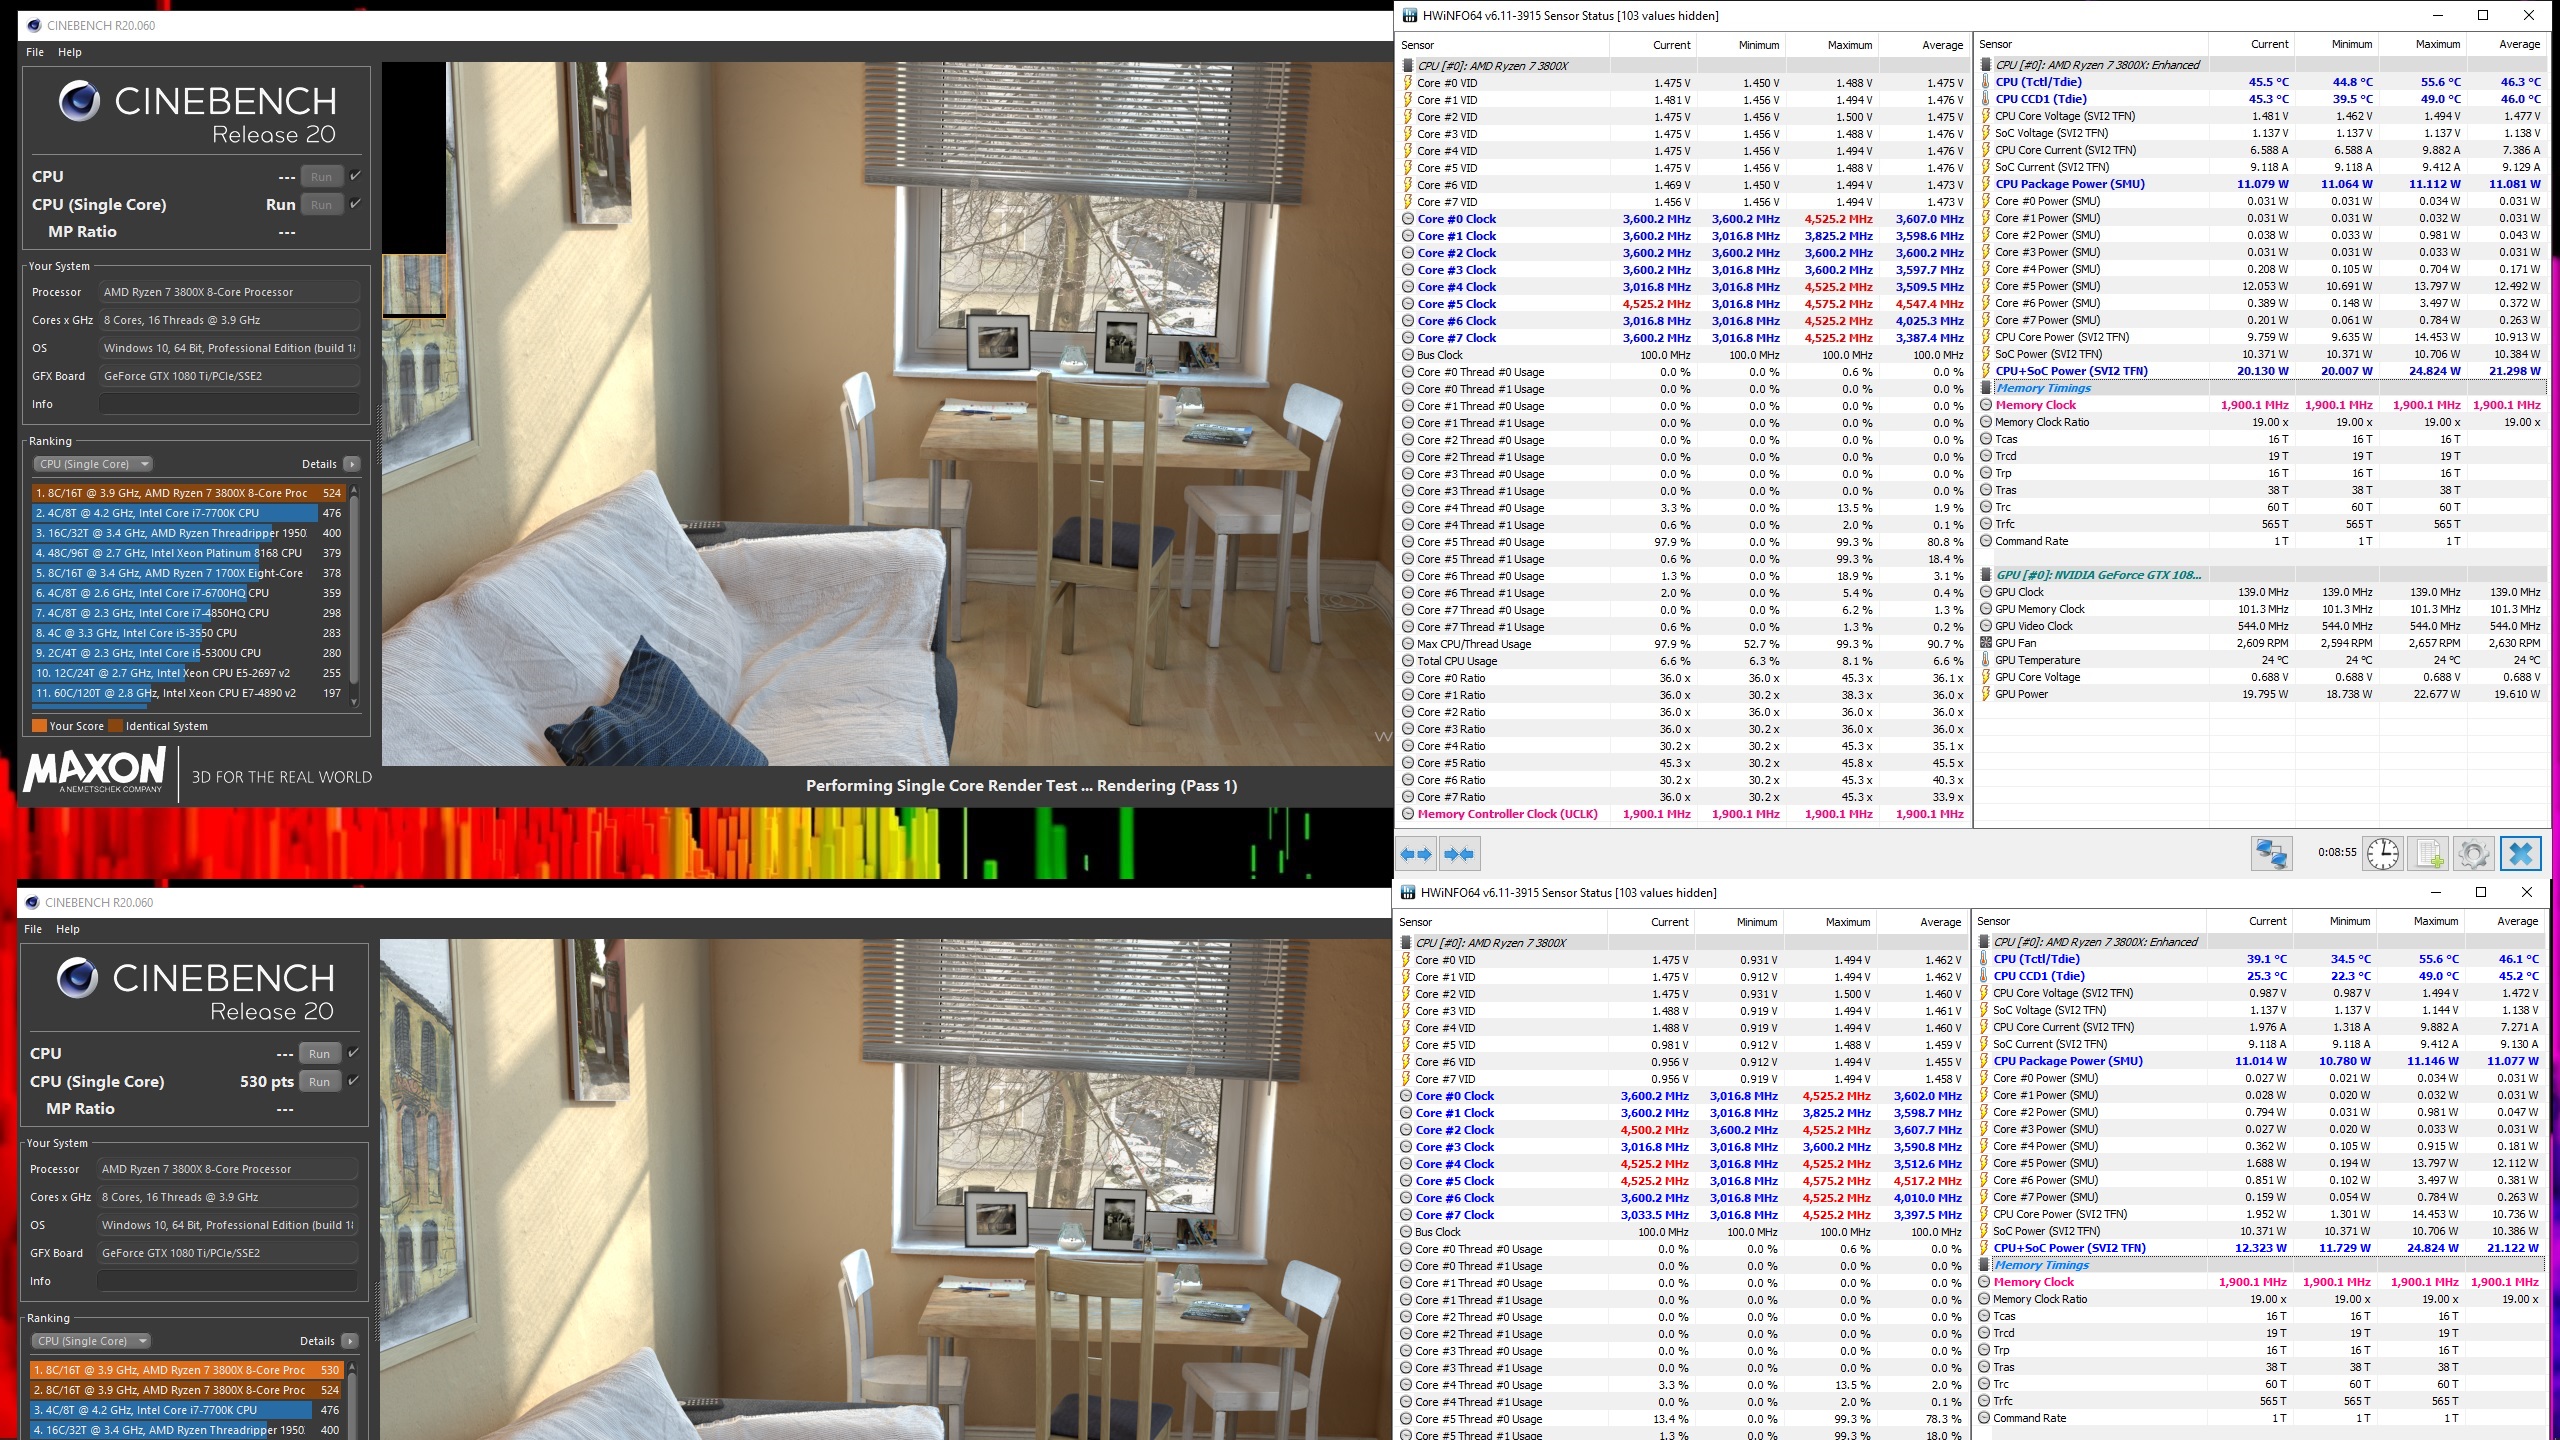
Task: Open File menu in top Cinebench
Action: (x=35, y=52)
